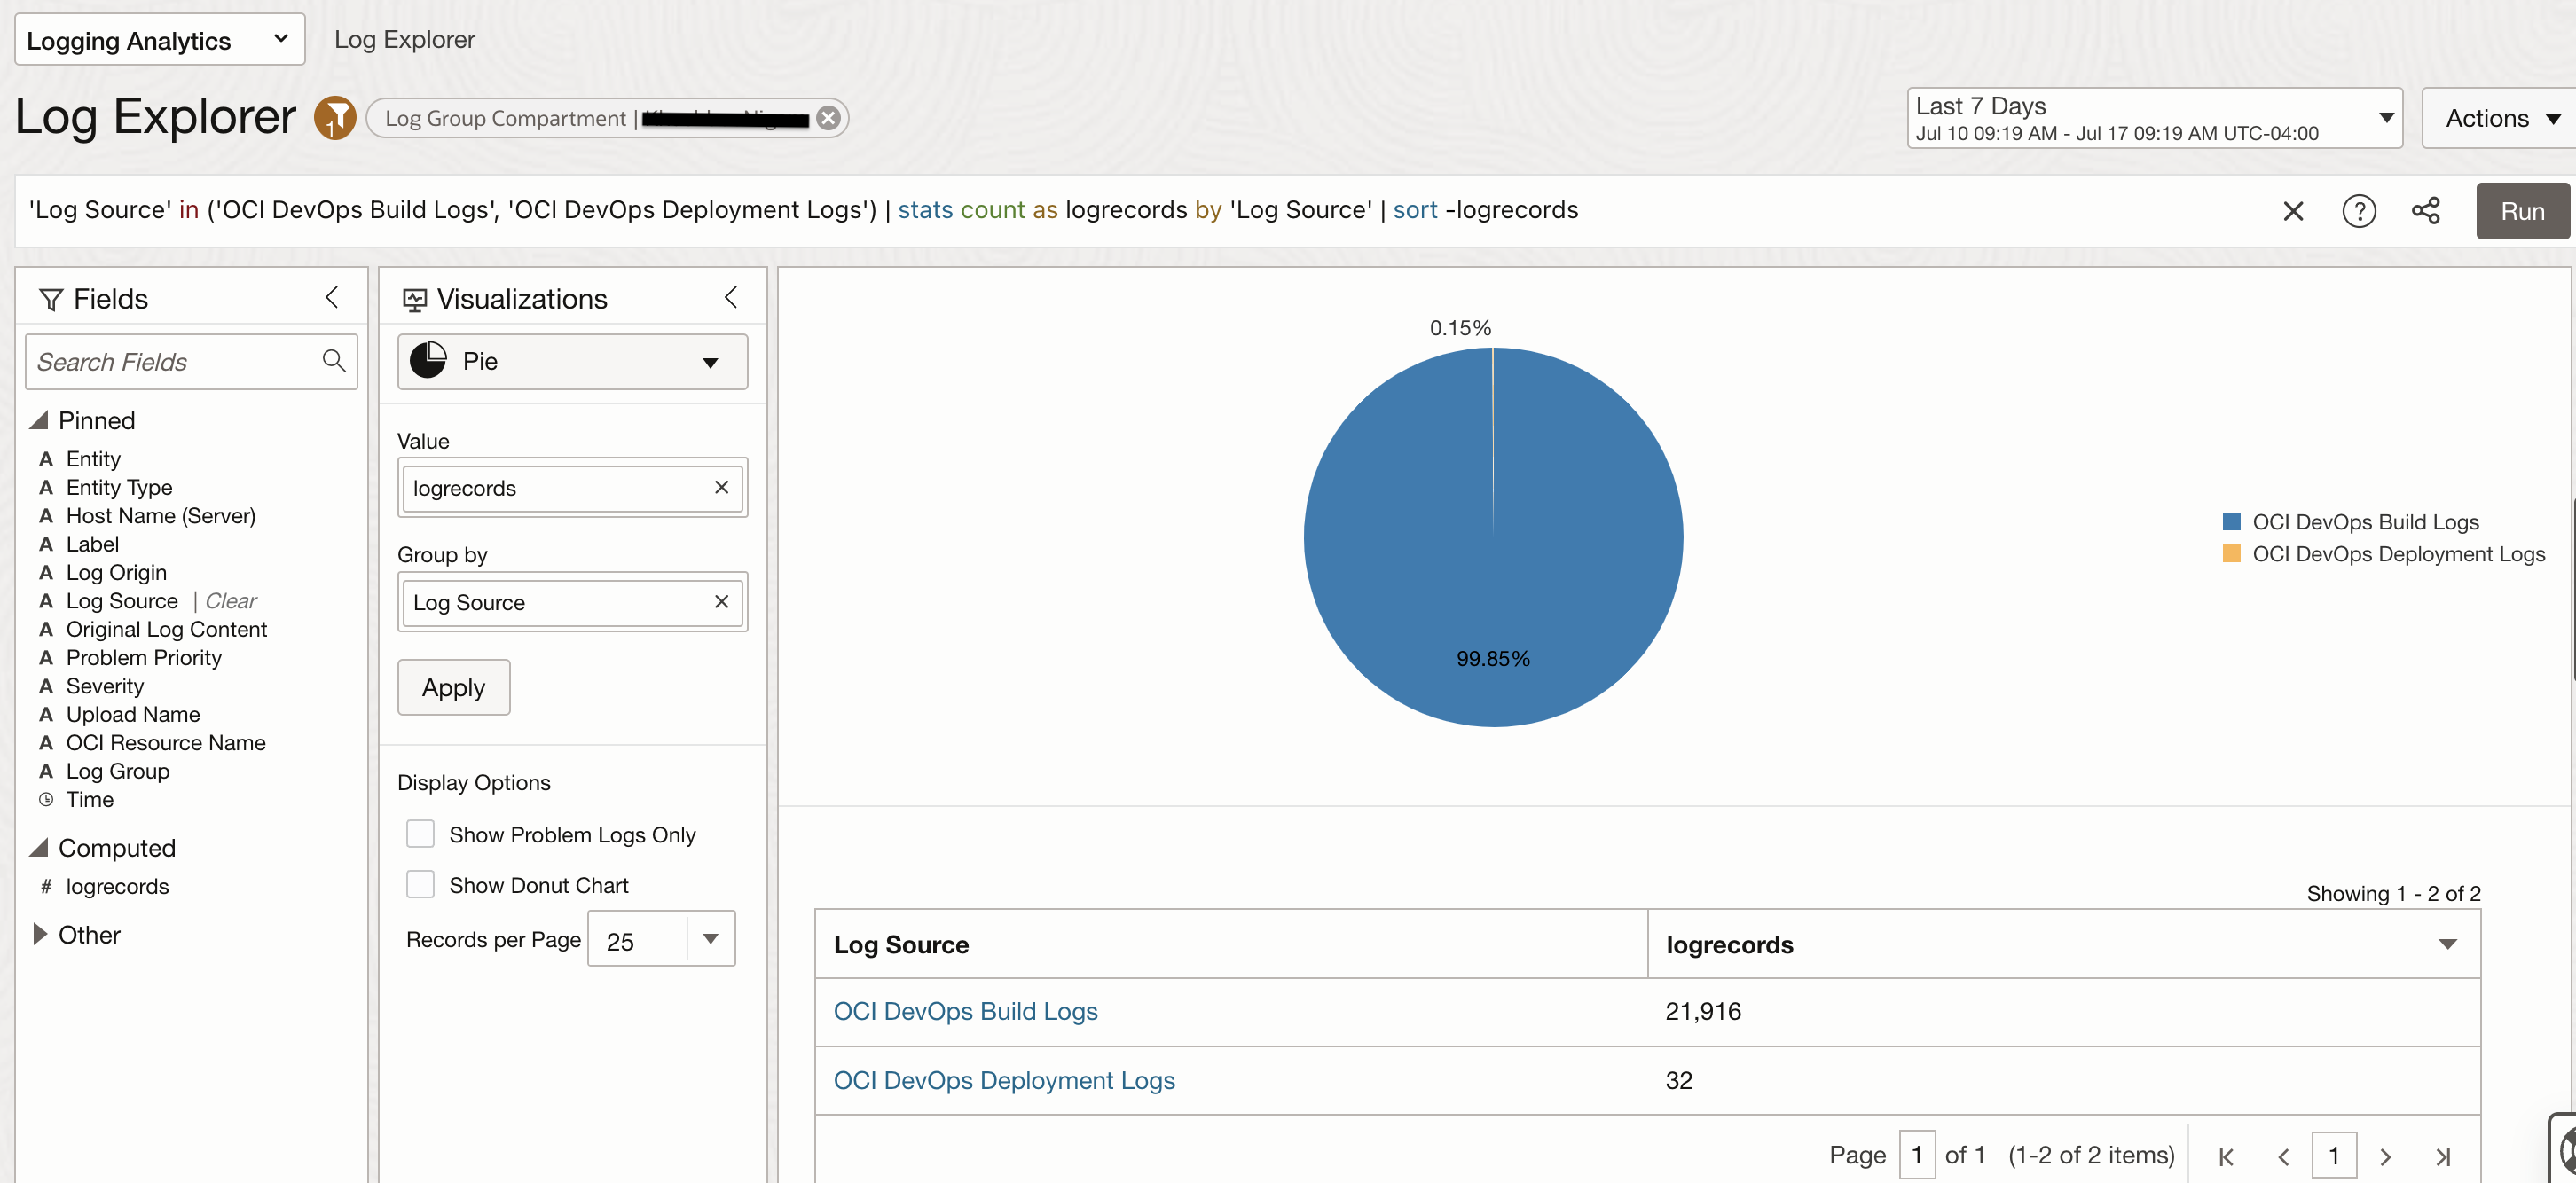Open the Pie visualization type dropdown
2576x1183 pixels.
click(572, 362)
